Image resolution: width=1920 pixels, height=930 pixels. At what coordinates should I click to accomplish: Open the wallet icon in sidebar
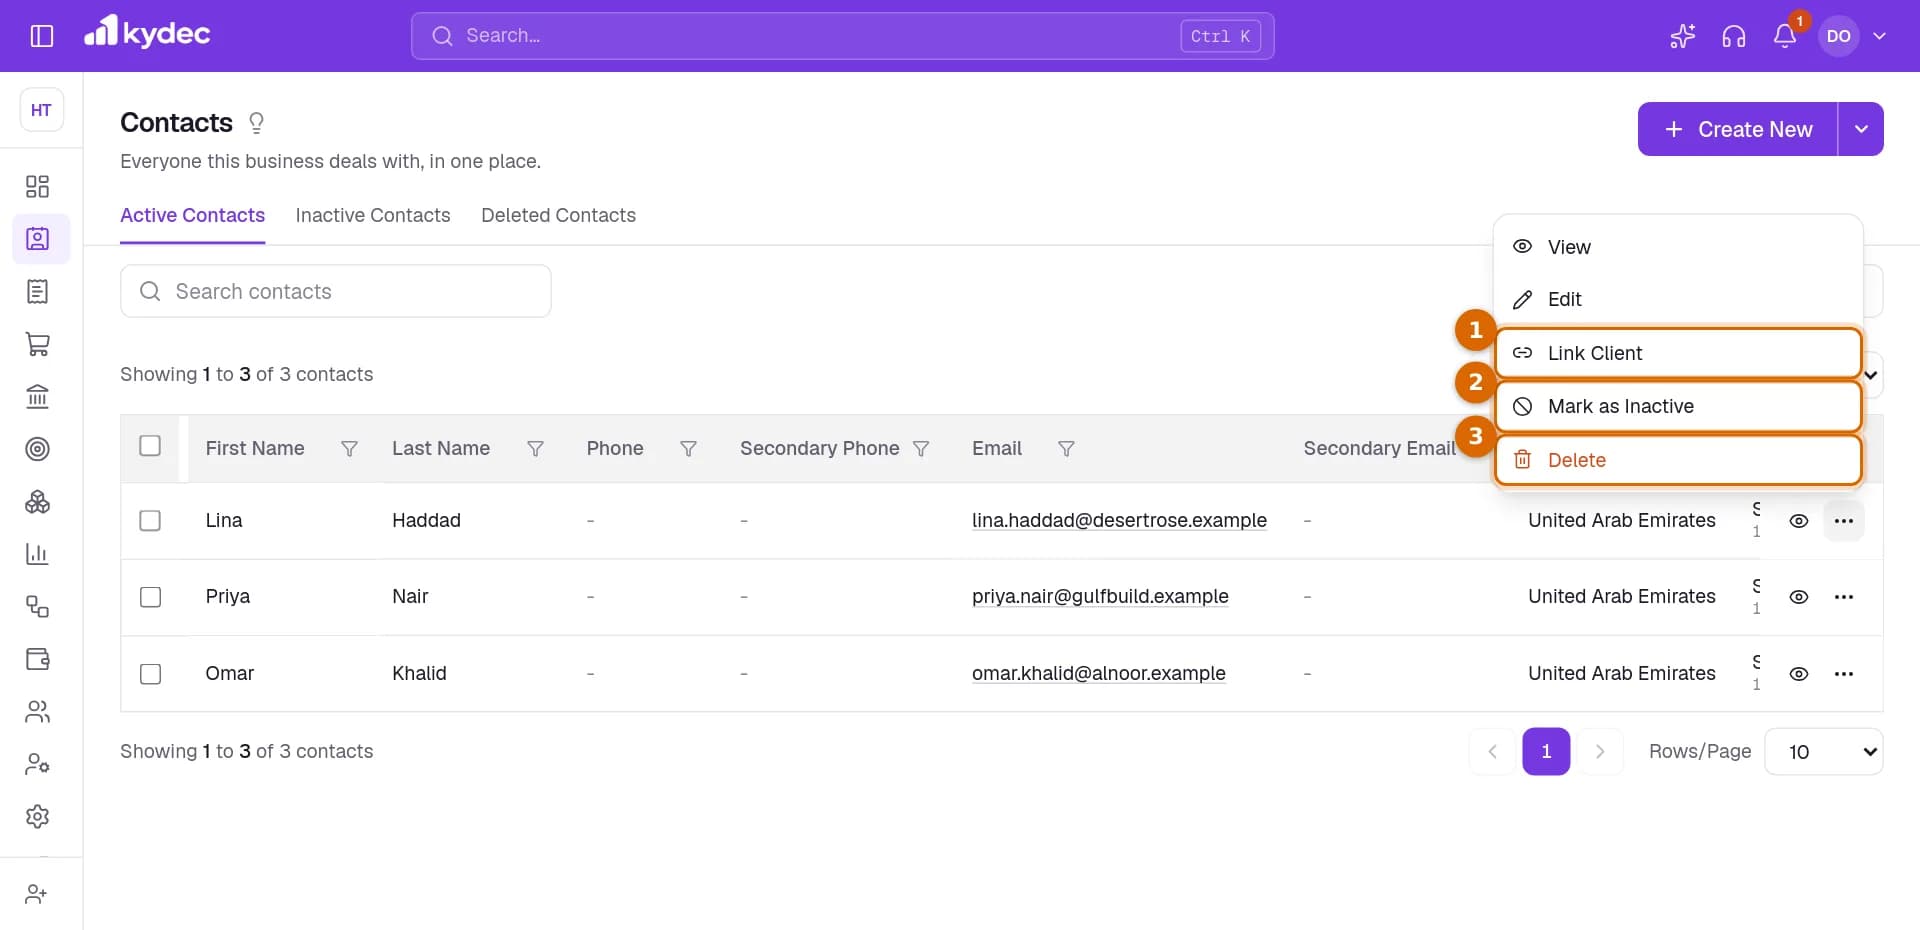[38, 659]
